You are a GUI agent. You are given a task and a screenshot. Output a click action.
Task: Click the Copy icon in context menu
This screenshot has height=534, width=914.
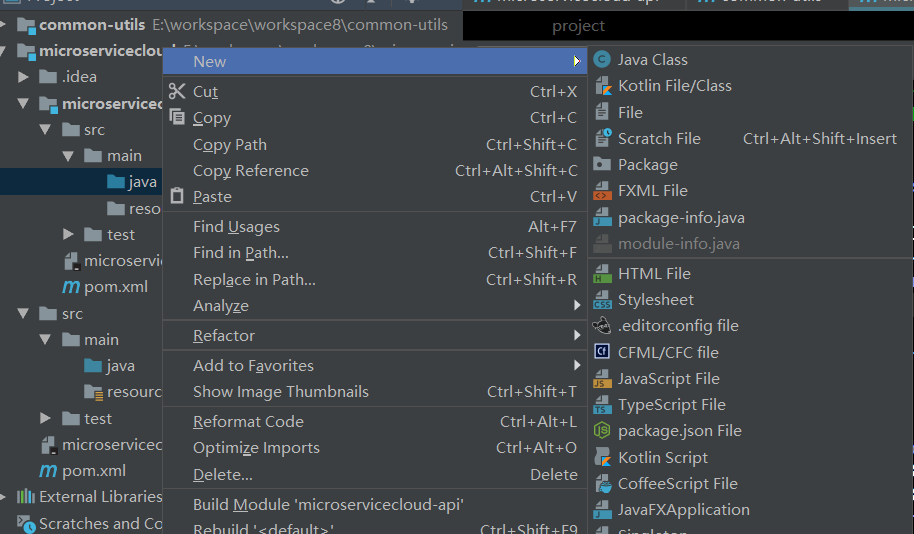tap(177, 117)
